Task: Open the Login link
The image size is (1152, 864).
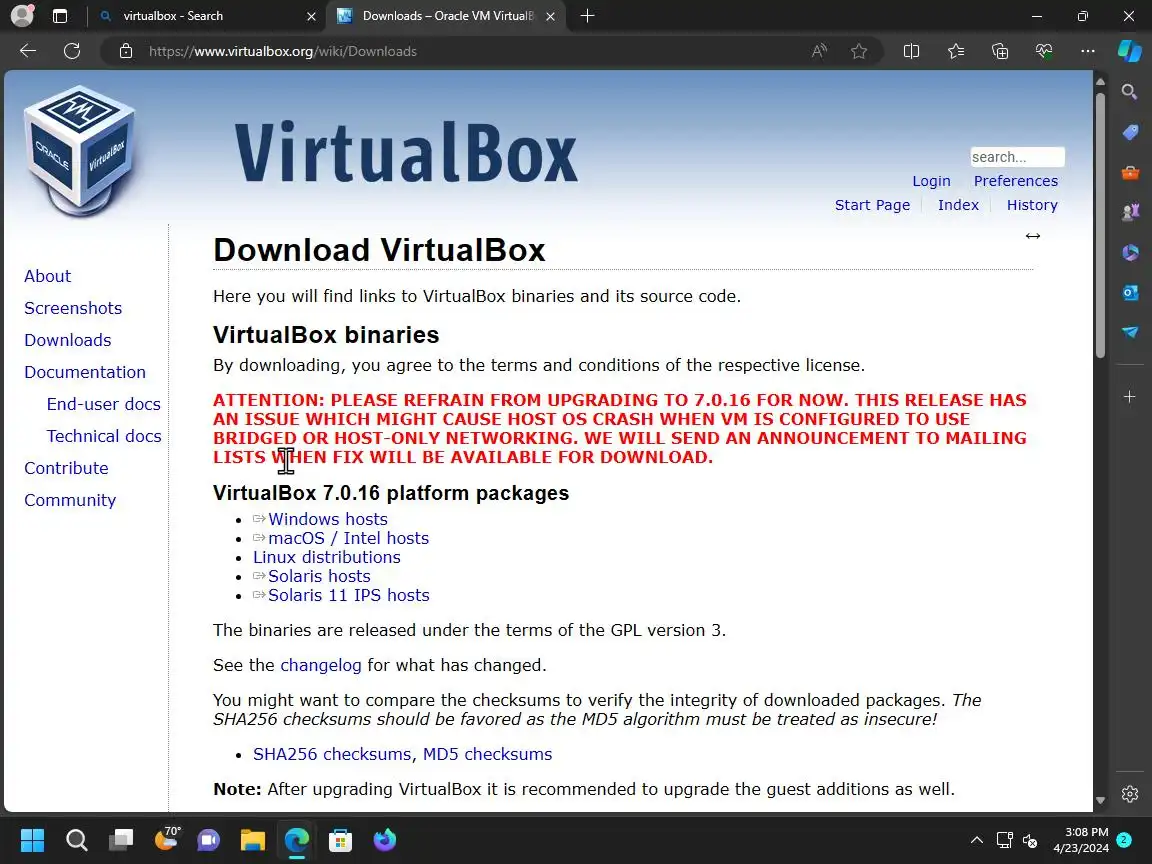Action: click(931, 181)
